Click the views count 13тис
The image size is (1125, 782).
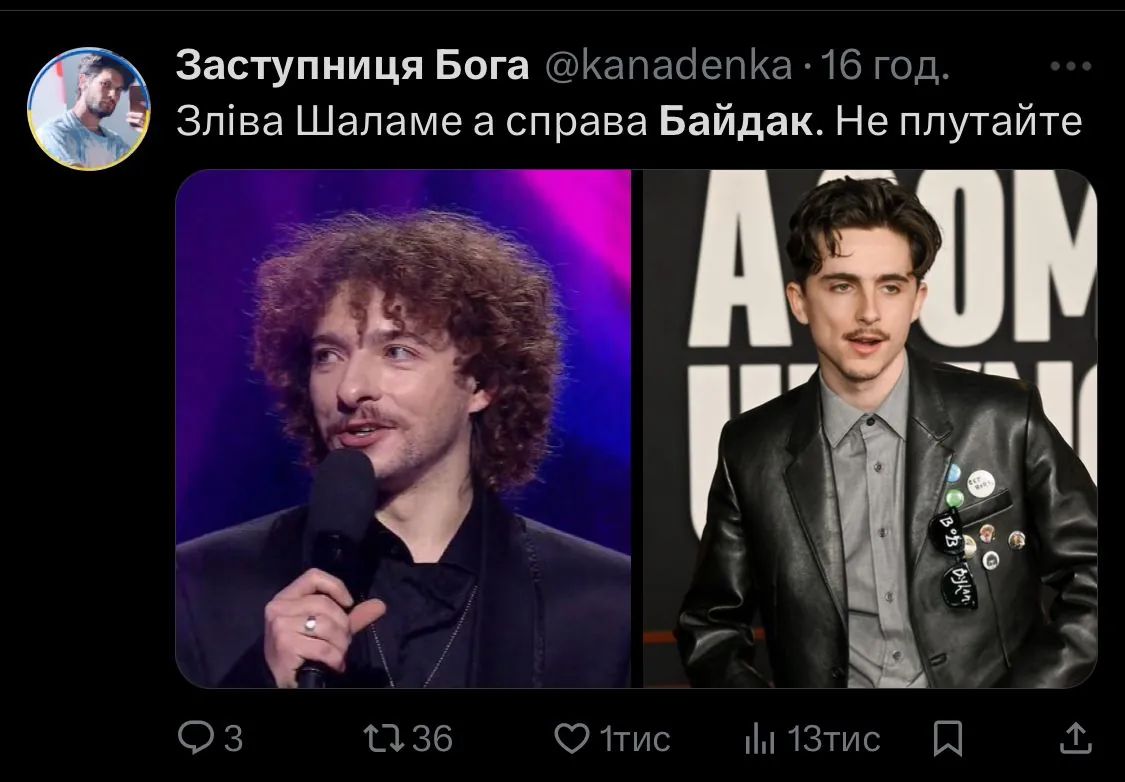834,738
